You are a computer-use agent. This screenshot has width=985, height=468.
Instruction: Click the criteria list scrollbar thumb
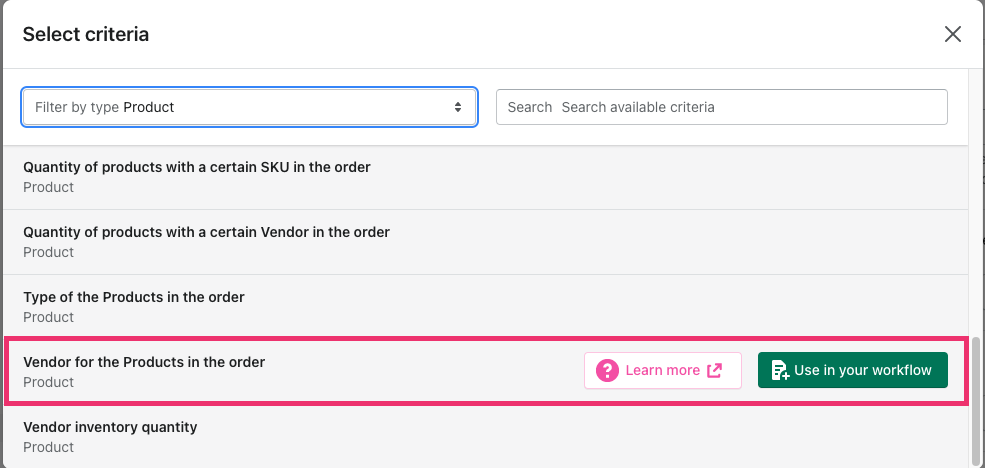(x=976, y=398)
